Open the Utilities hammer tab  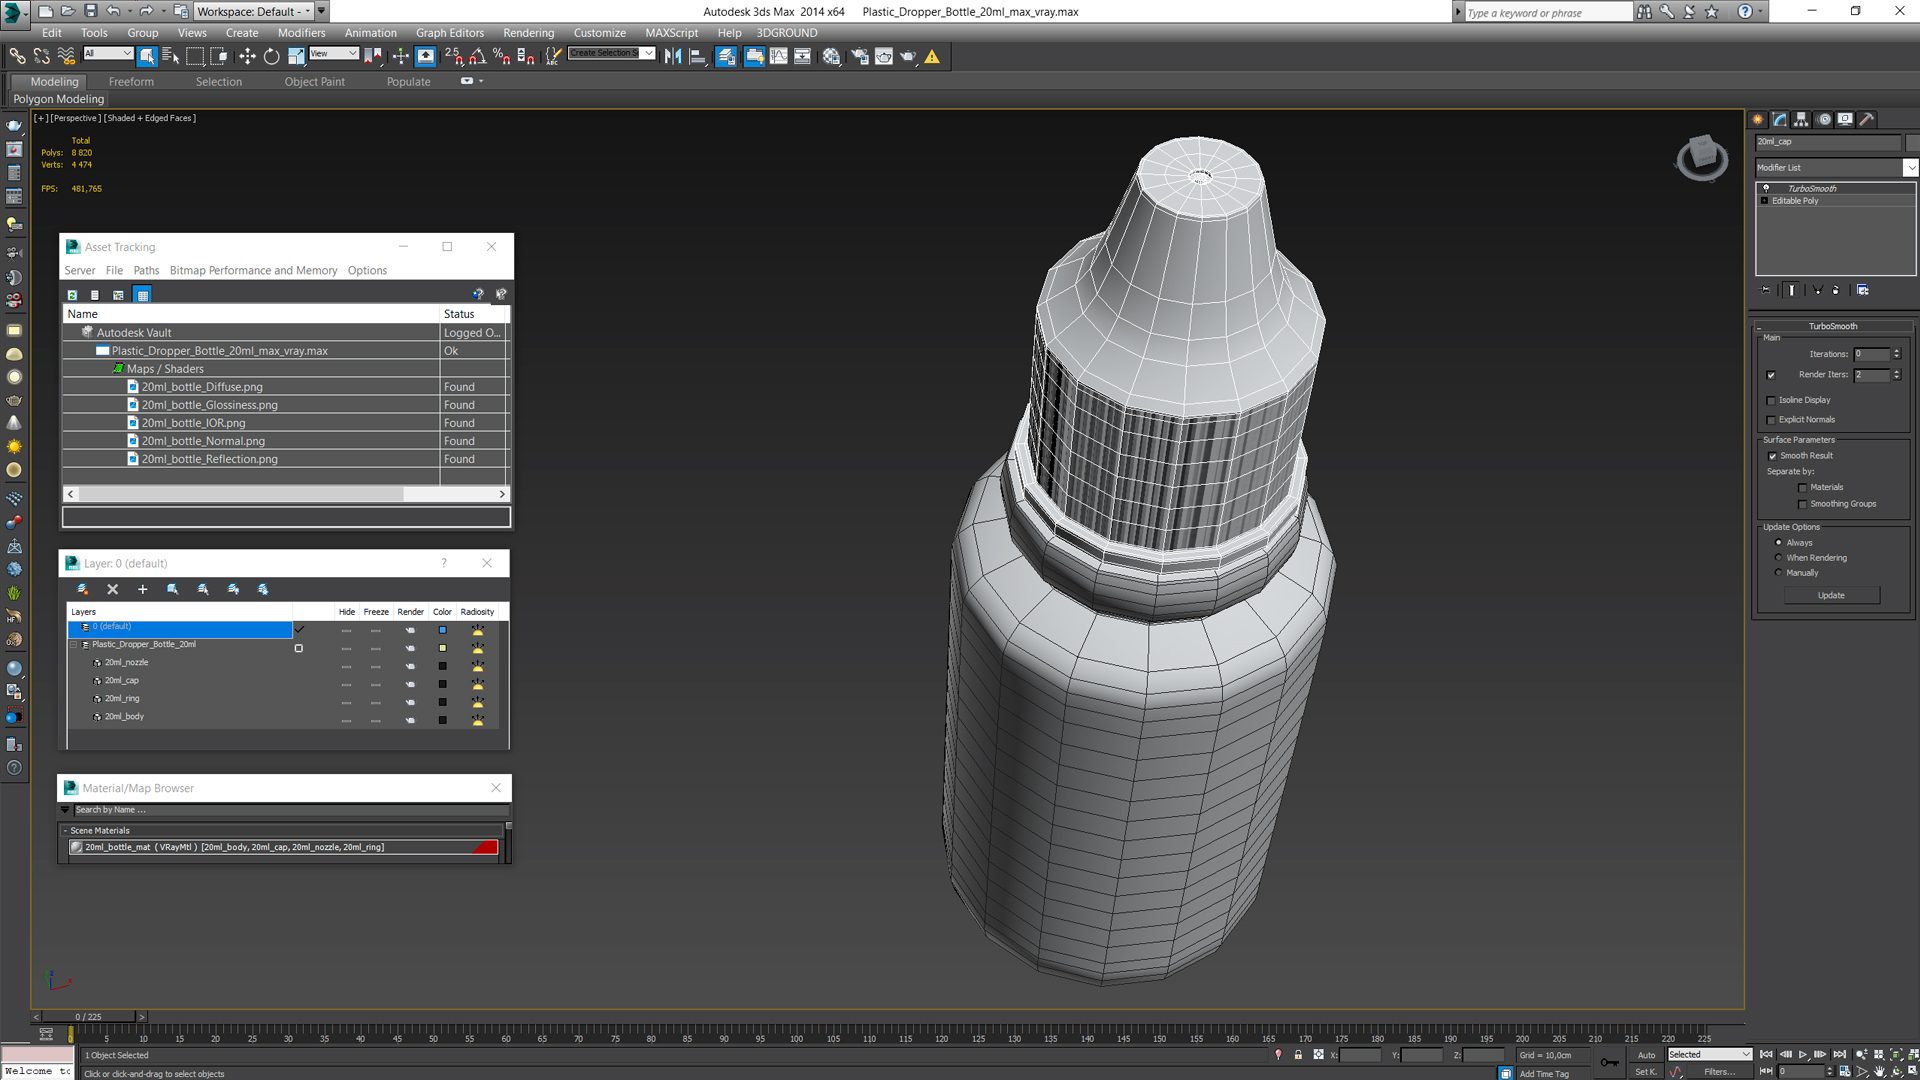pyautogui.click(x=1866, y=119)
